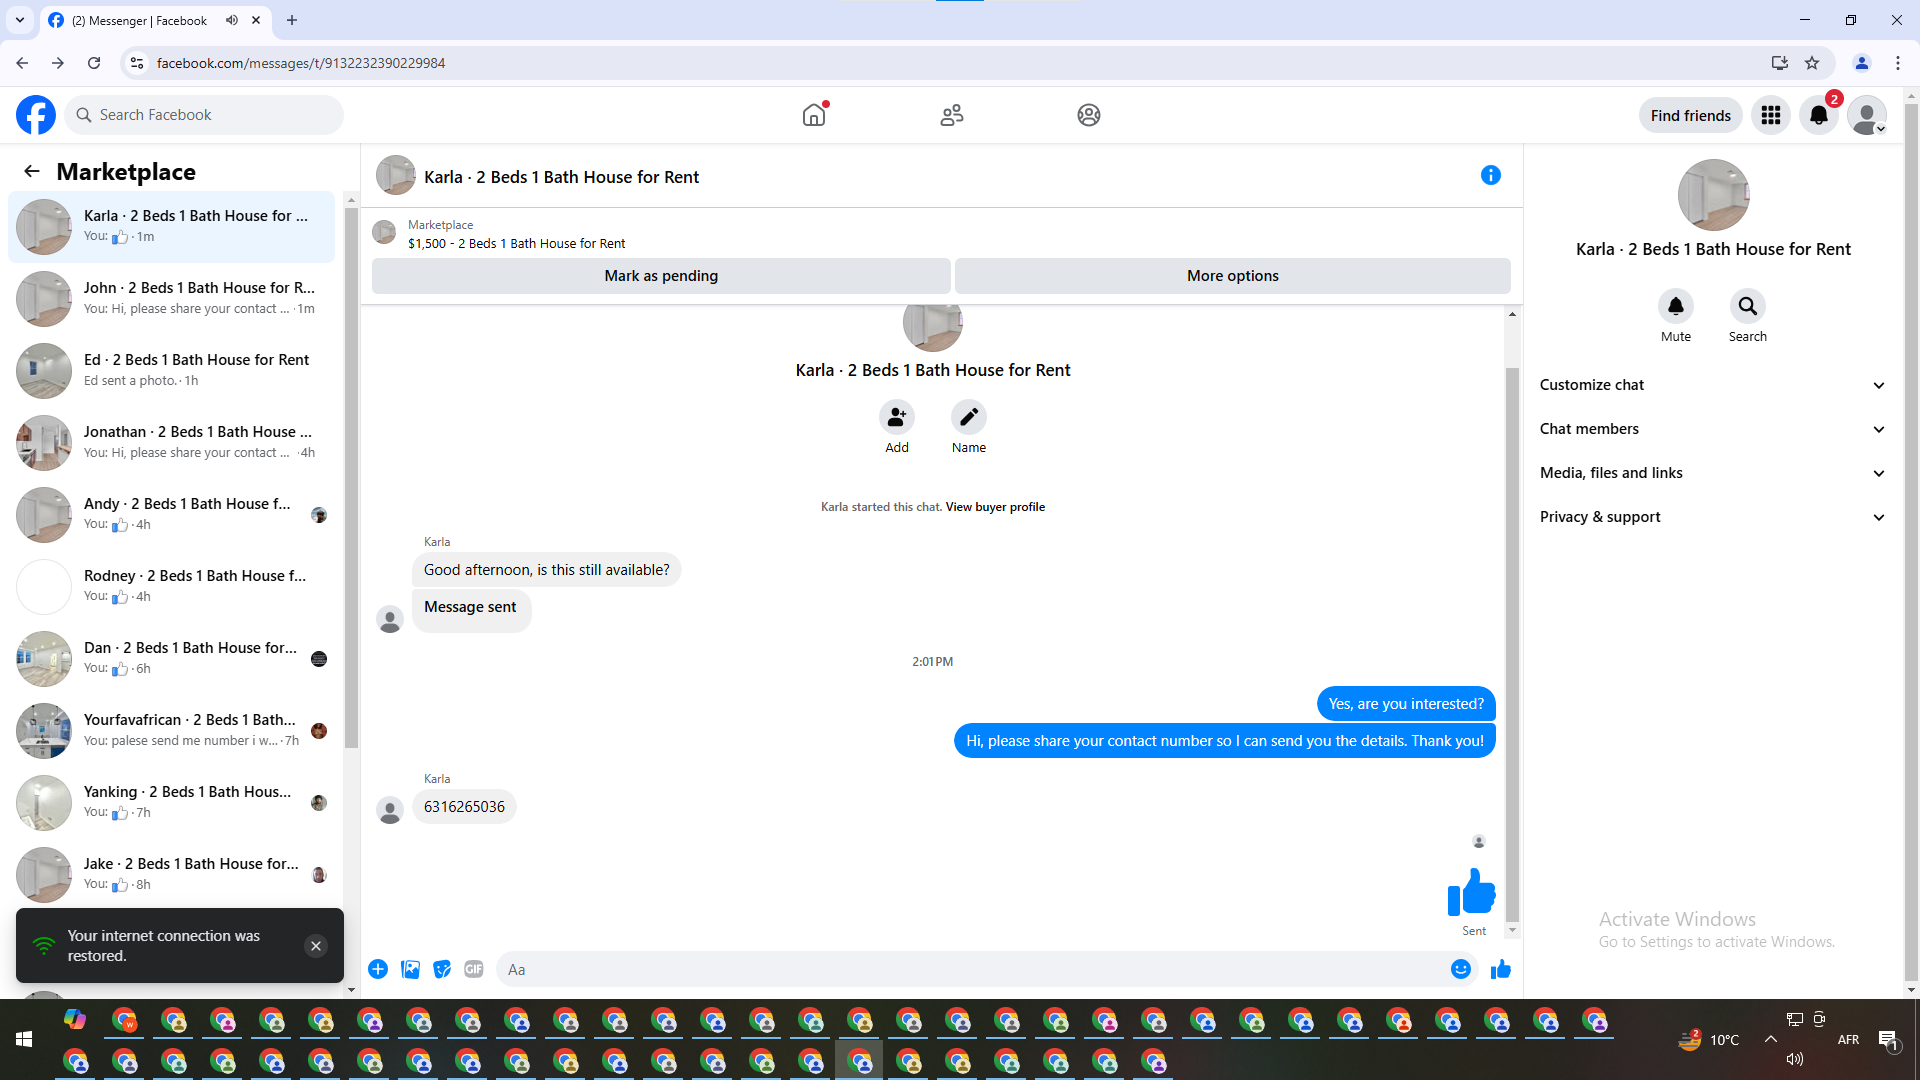1920x1080 pixels.
Task: Select the Karla conversation in list
Action: (172, 226)
